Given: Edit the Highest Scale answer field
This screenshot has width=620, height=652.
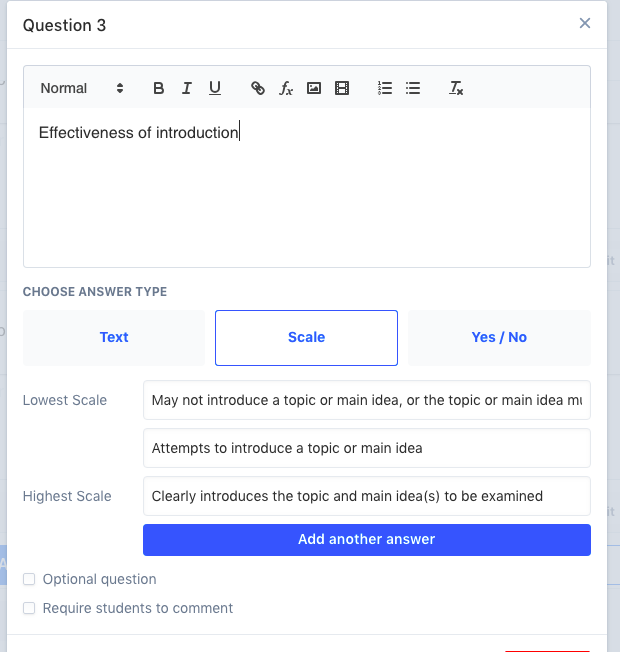Looking at the screenshot, I should (x=366, y=496).
